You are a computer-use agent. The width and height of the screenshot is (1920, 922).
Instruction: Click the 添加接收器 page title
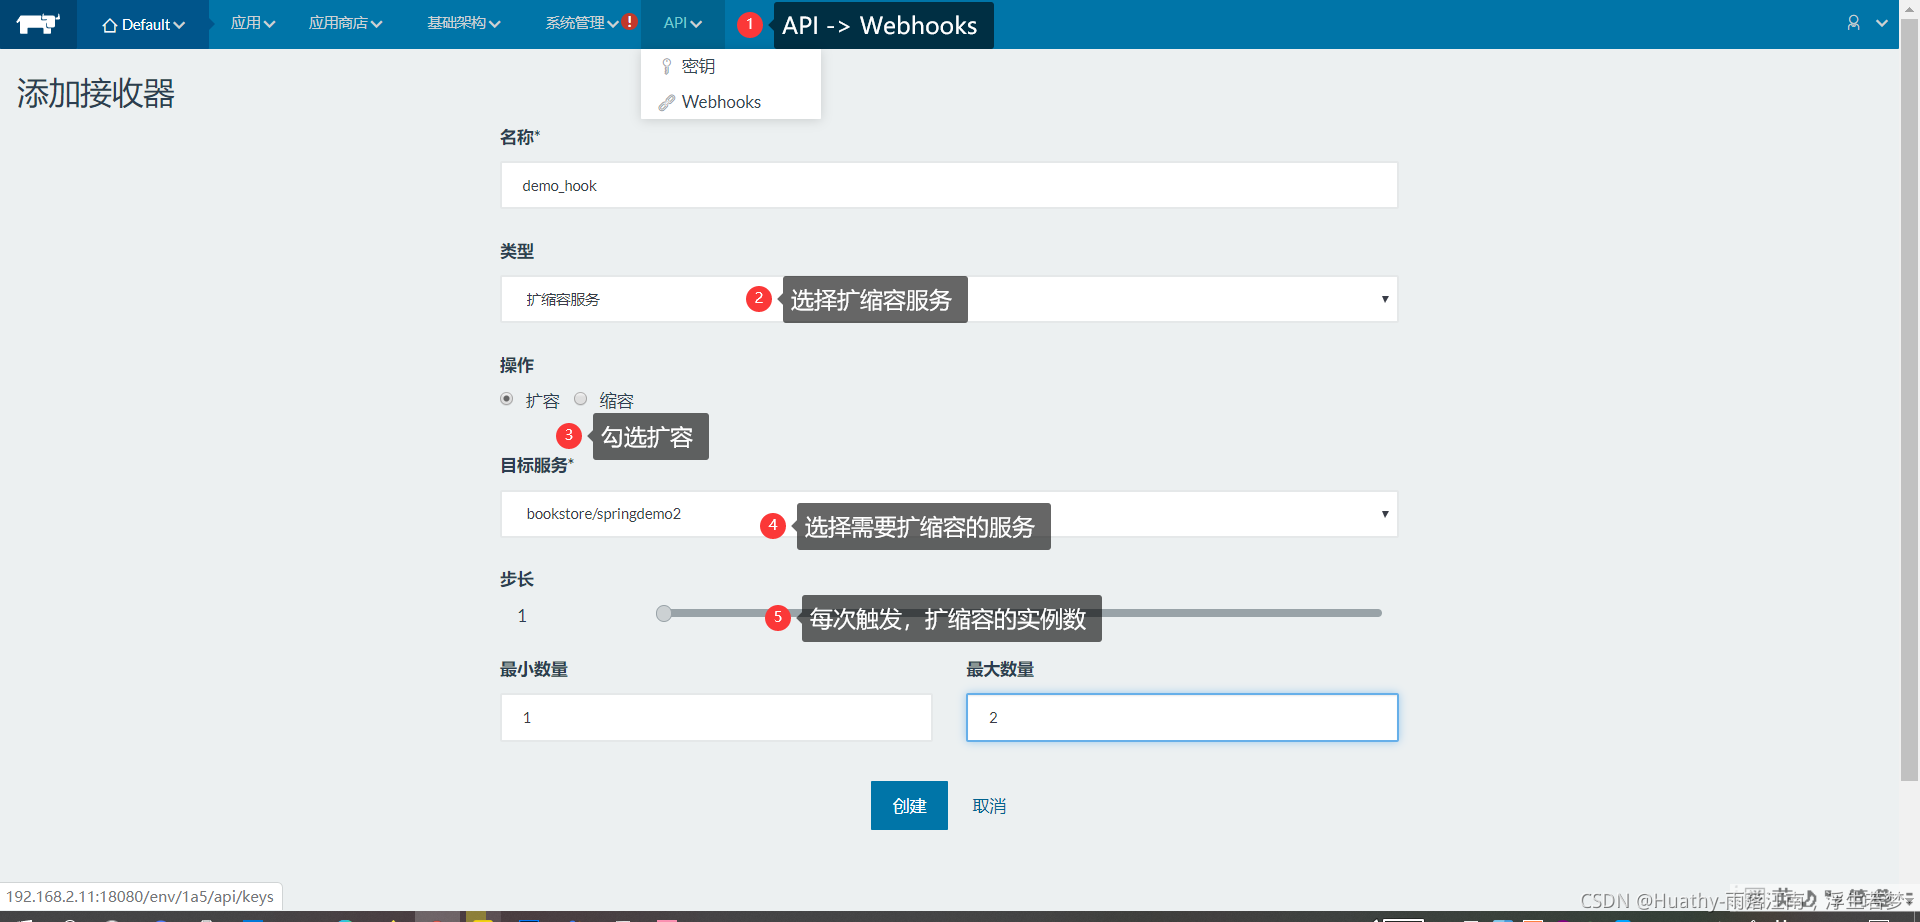click(x=96, y=94)
